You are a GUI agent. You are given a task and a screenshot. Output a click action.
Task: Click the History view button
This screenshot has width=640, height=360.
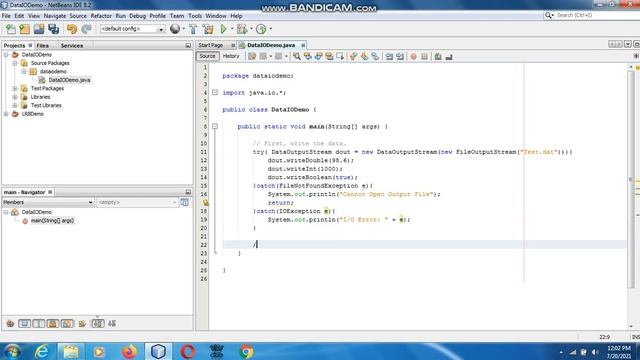tap(231, 56)
